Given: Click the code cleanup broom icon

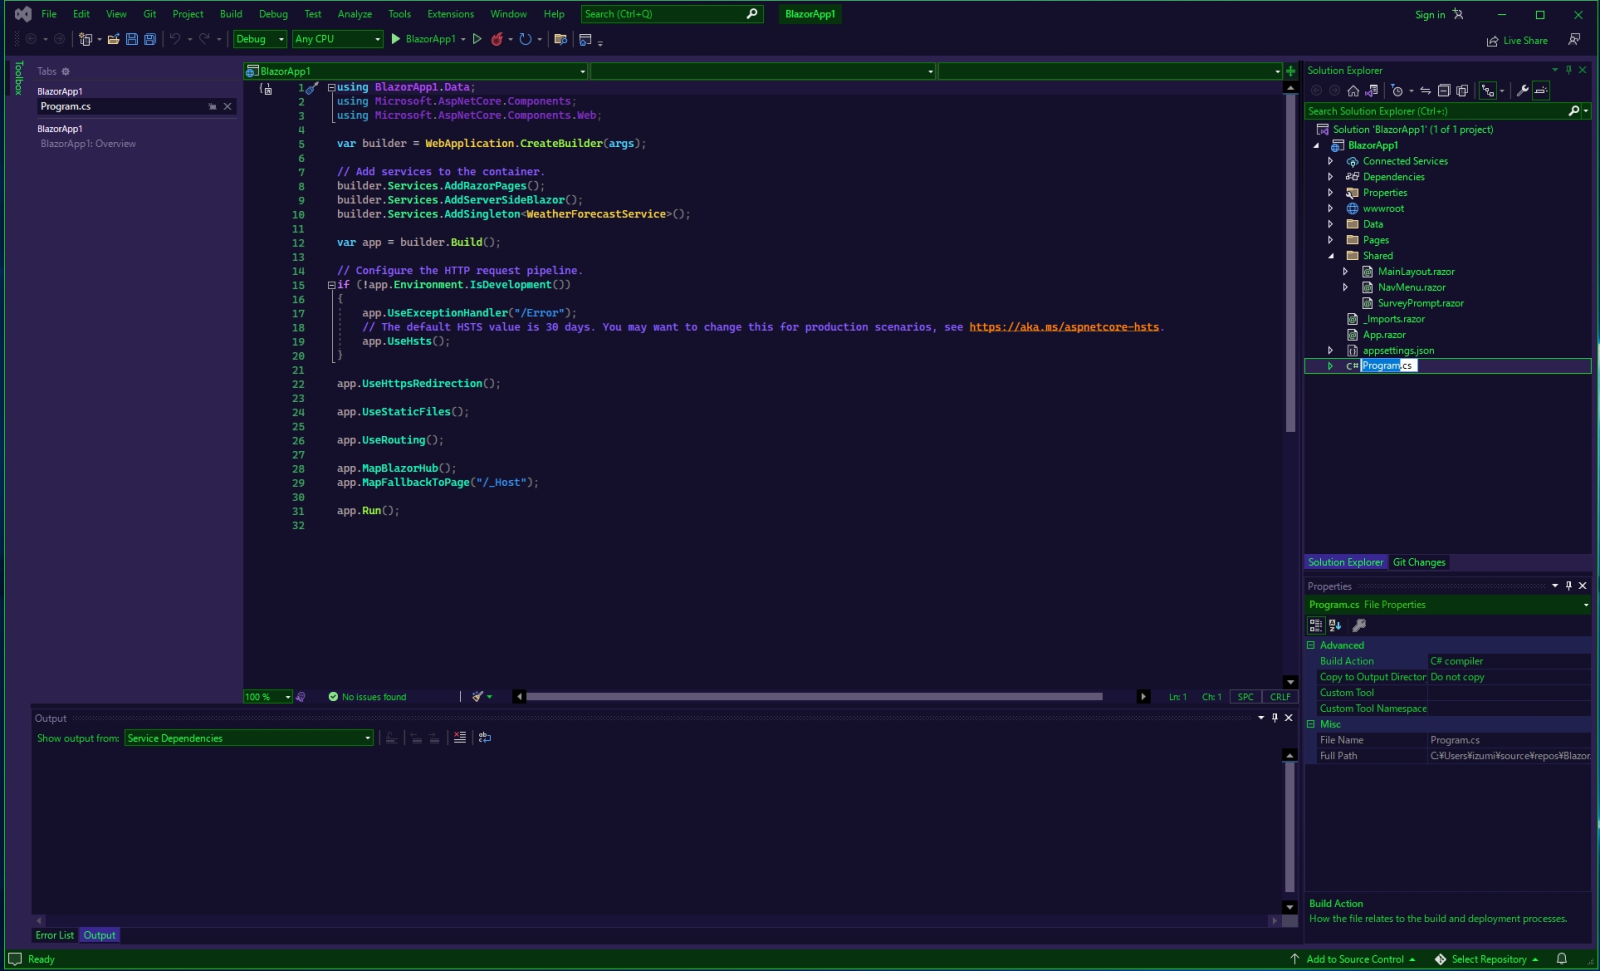Looking at the screenshot, I should pos(478,697).
